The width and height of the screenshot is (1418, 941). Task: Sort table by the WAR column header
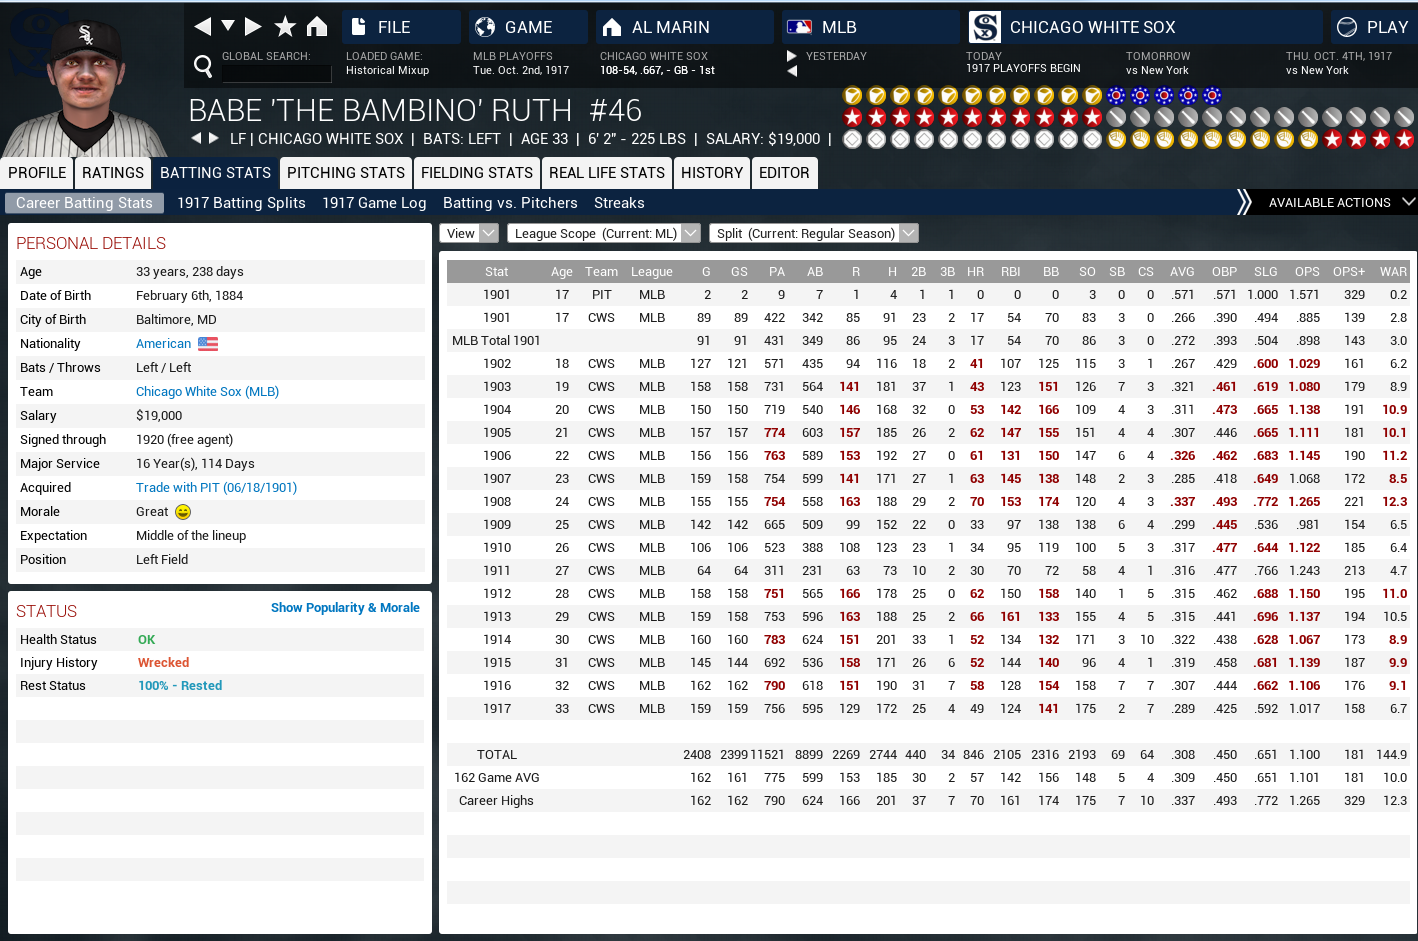click(1393, 272)
